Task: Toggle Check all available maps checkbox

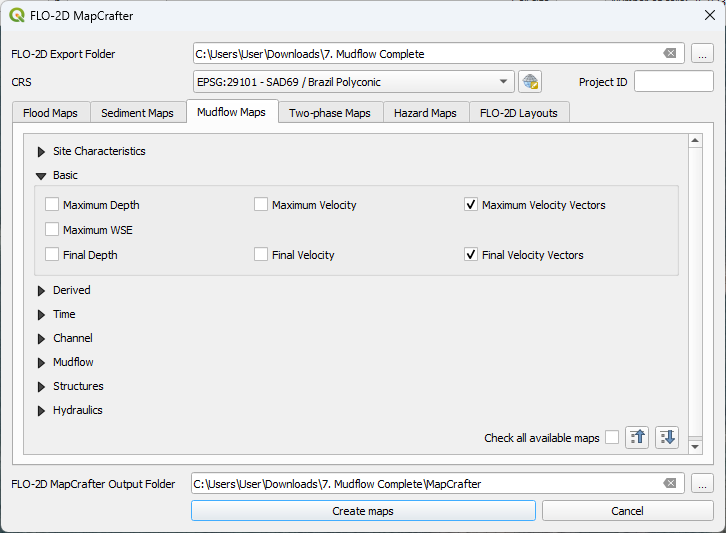Action: point(612,438)
